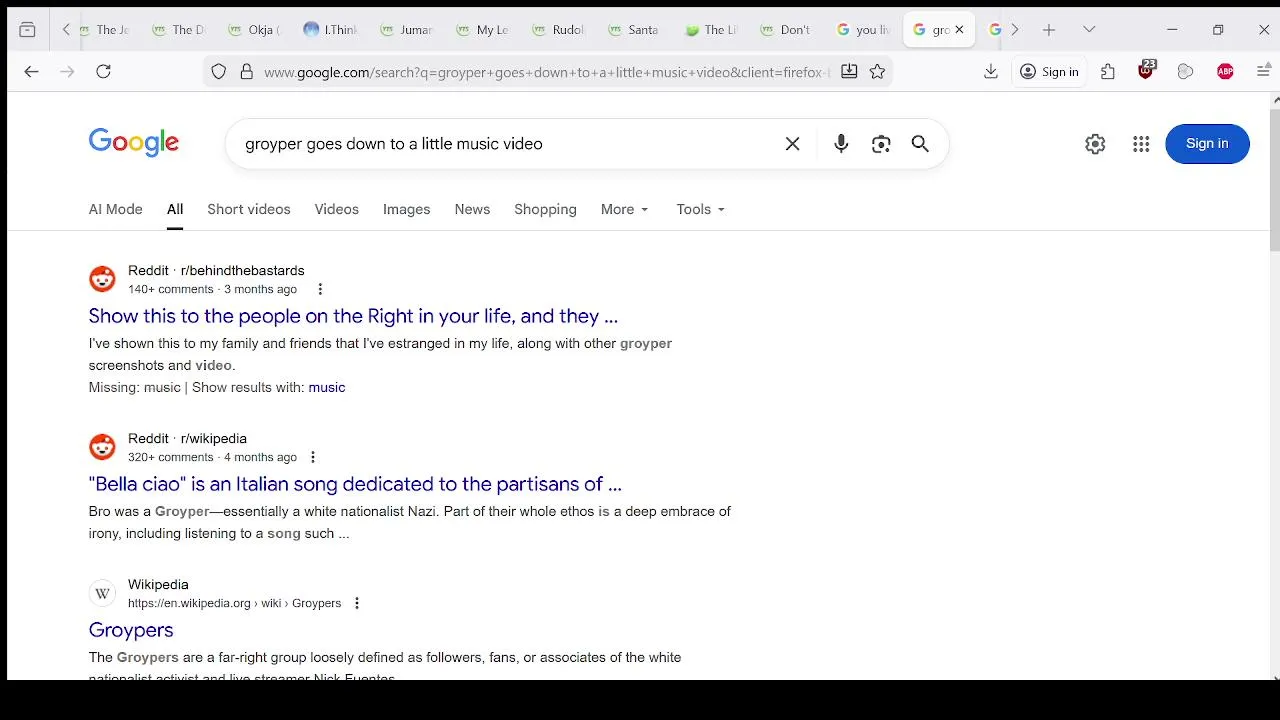1280x720 pixels.
Task: Close the active Google search tab
Action: pyautogui.click(x=959, y=30)
